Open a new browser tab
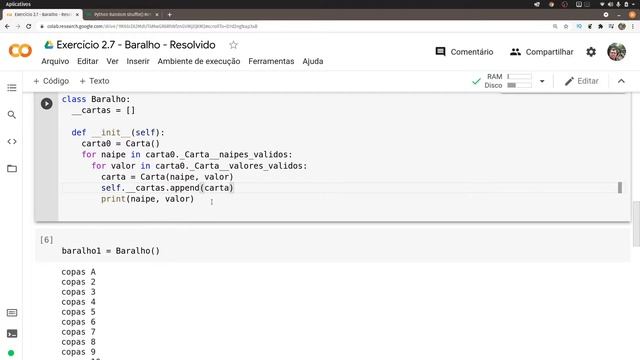This screenshot has width=640, height=360. click(x=169, y=14)
